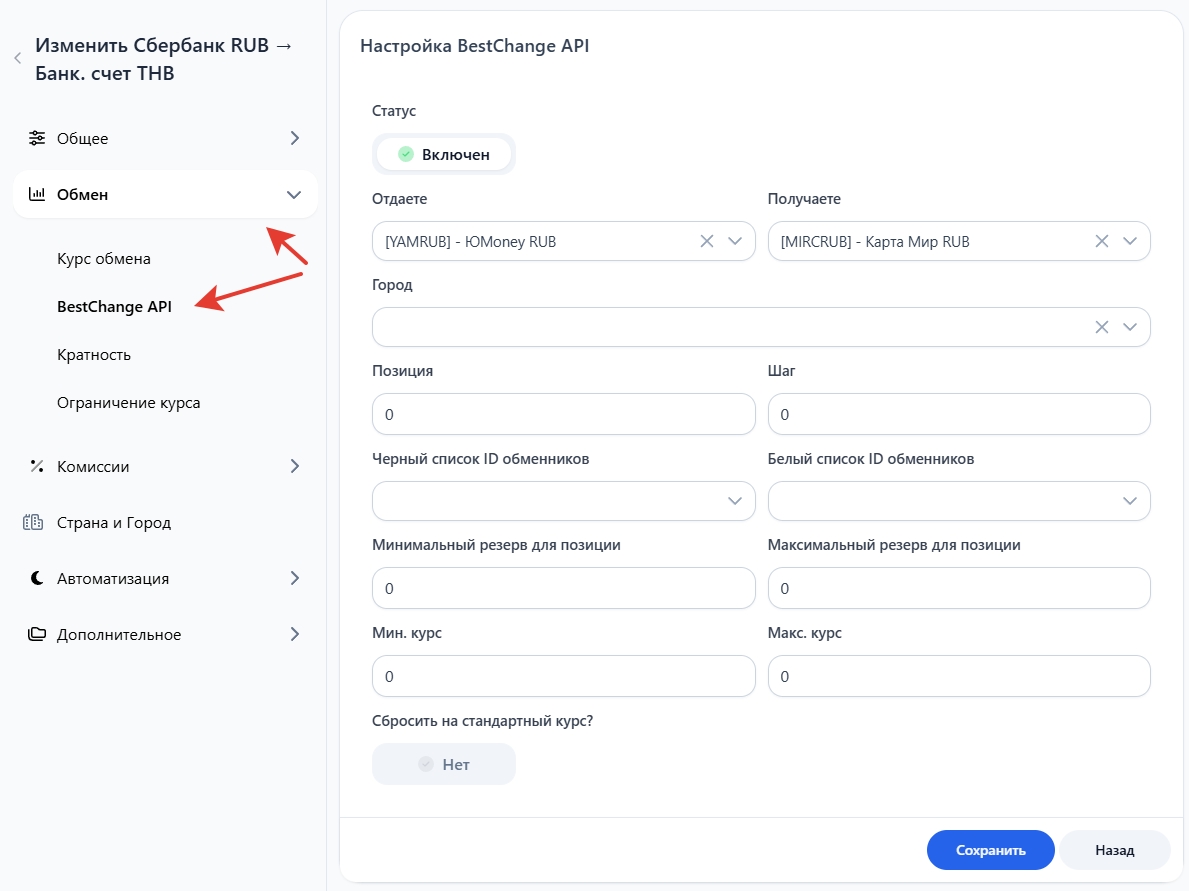Clear the Отдаете selection with the X icon

[706, 241]
